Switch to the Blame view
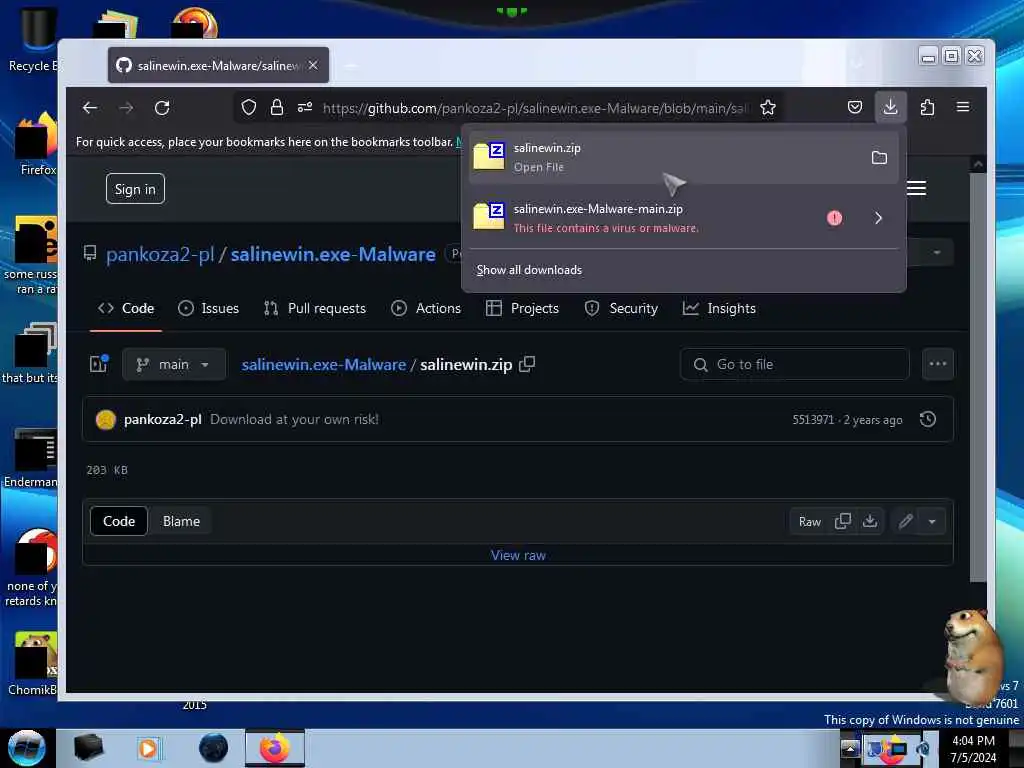This screenshot has width=1024, height=768. click(182, 521)
